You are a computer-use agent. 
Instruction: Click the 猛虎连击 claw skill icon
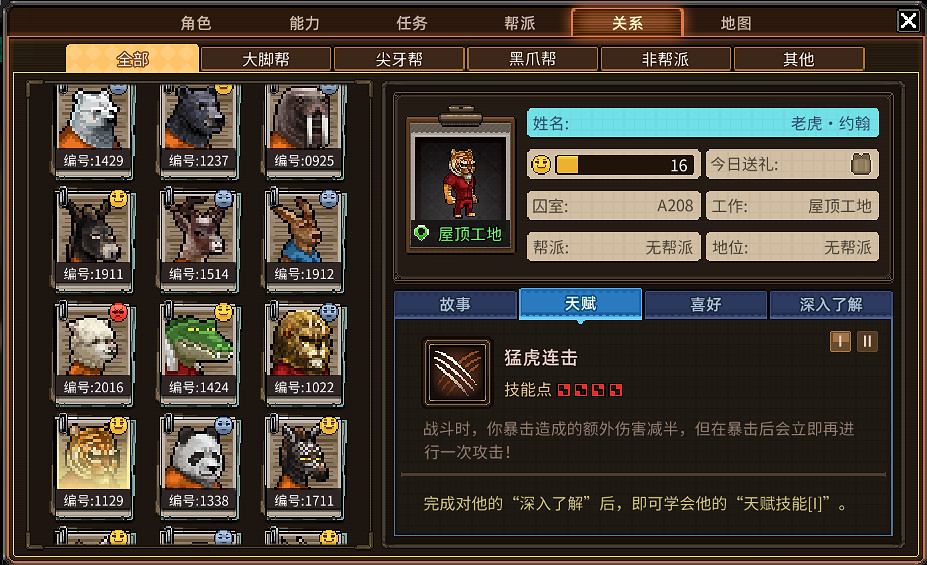tap(456, 372)
